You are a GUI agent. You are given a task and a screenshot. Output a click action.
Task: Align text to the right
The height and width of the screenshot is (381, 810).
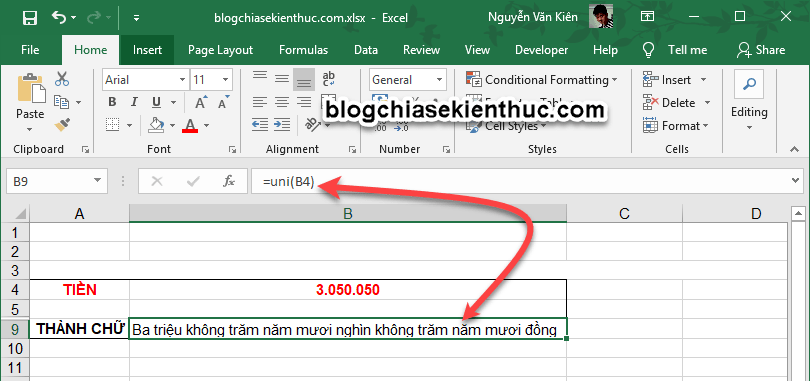(x=304, y=102)
